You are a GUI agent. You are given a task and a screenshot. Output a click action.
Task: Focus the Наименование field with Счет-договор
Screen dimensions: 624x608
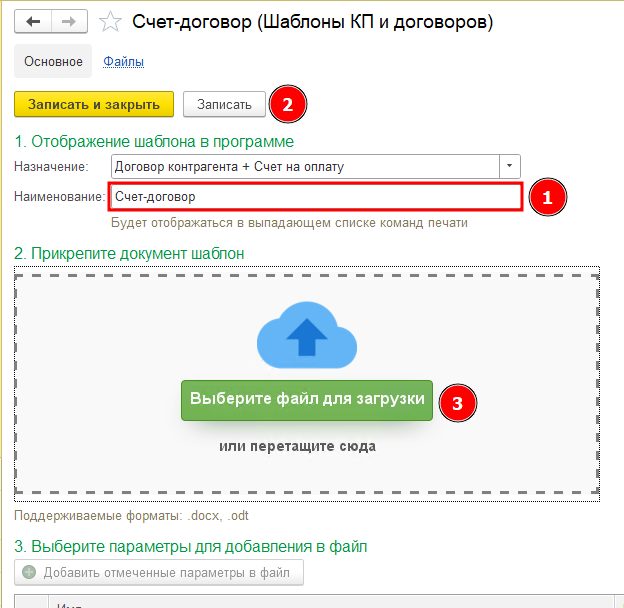tap(316, 197)
